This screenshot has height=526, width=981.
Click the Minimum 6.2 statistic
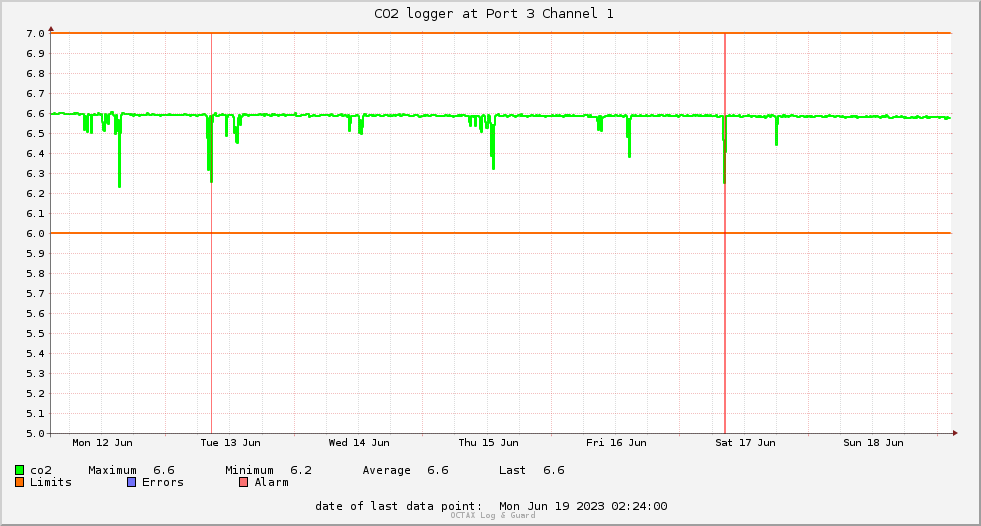tap(268, 470)
